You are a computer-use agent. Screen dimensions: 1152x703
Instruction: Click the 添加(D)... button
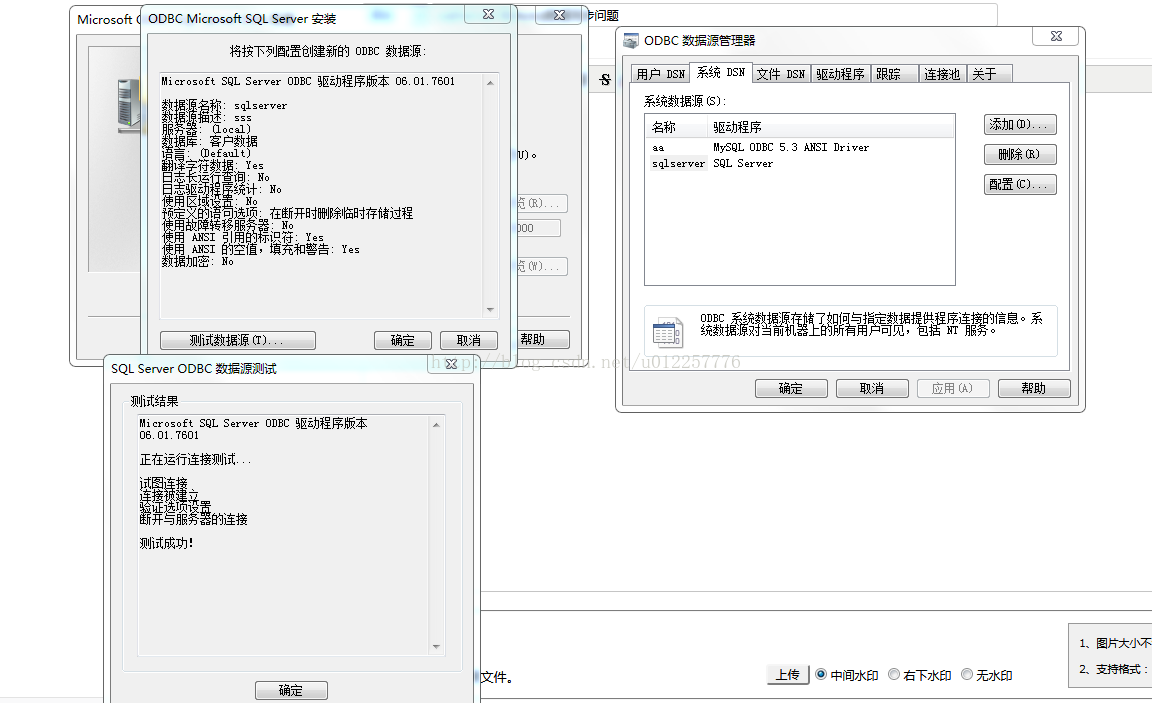(x=1020, y=124)
